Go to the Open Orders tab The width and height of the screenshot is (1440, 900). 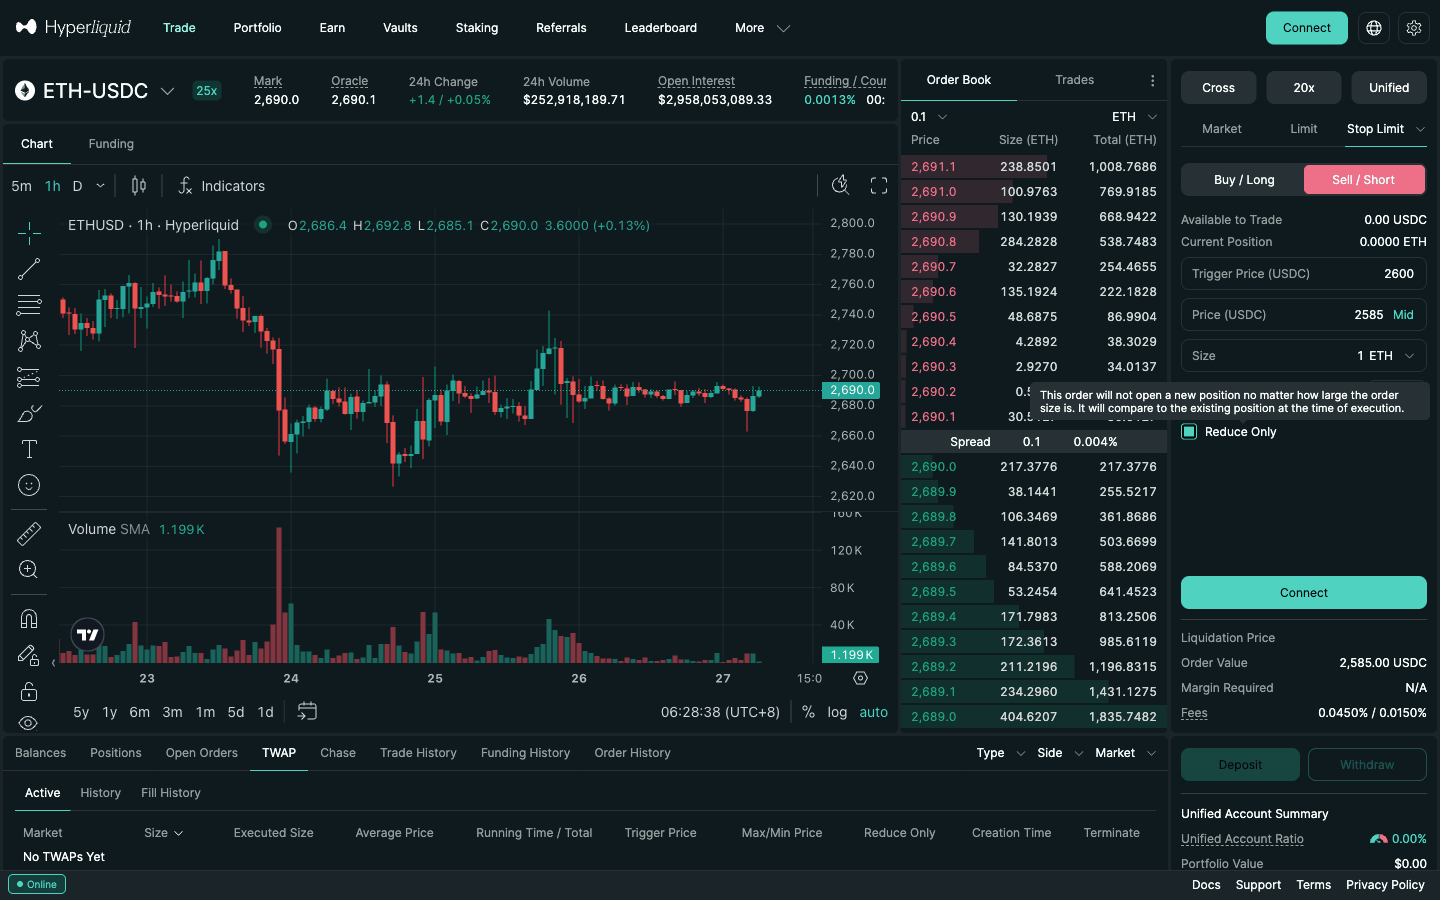tap(202, 753)
